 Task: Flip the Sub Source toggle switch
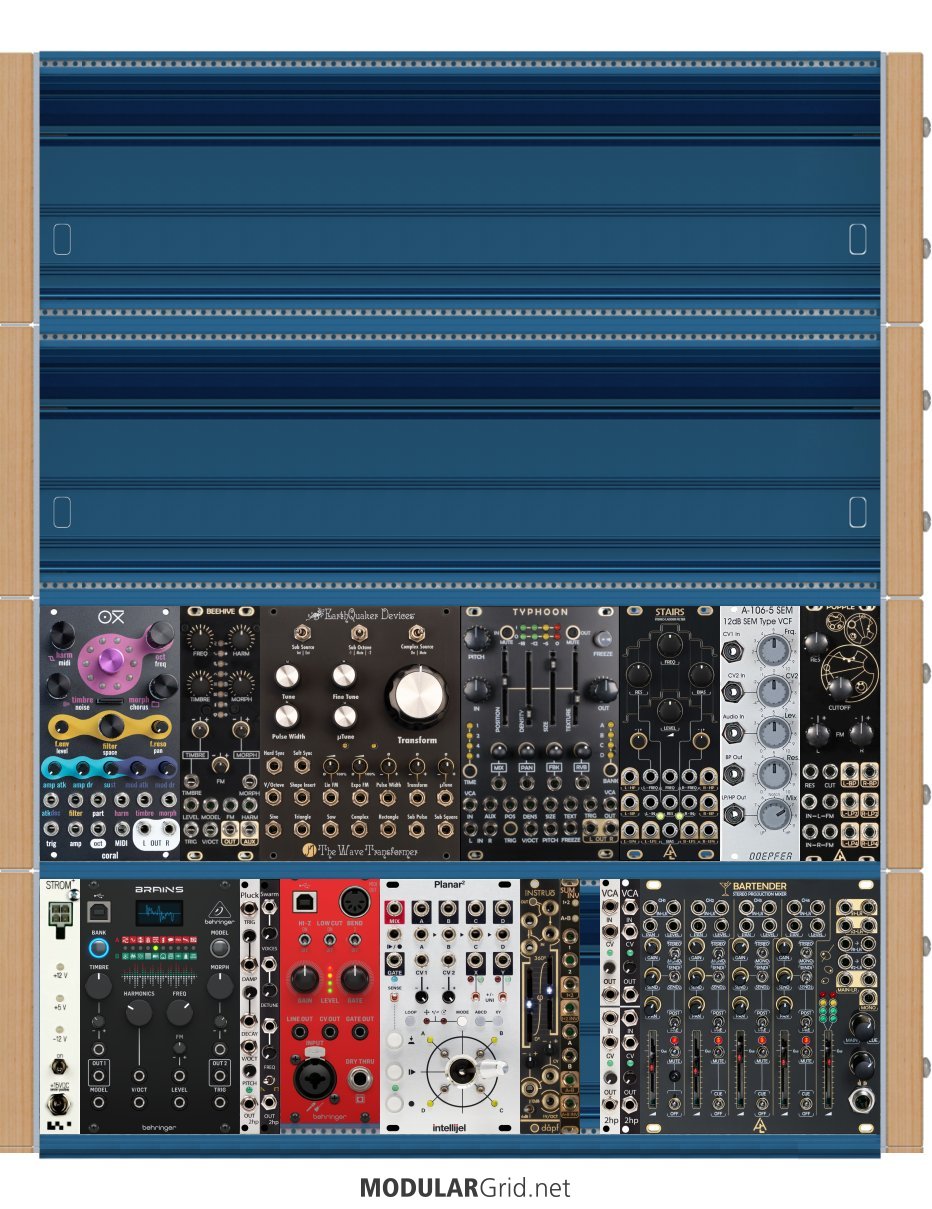coord(301,634)
